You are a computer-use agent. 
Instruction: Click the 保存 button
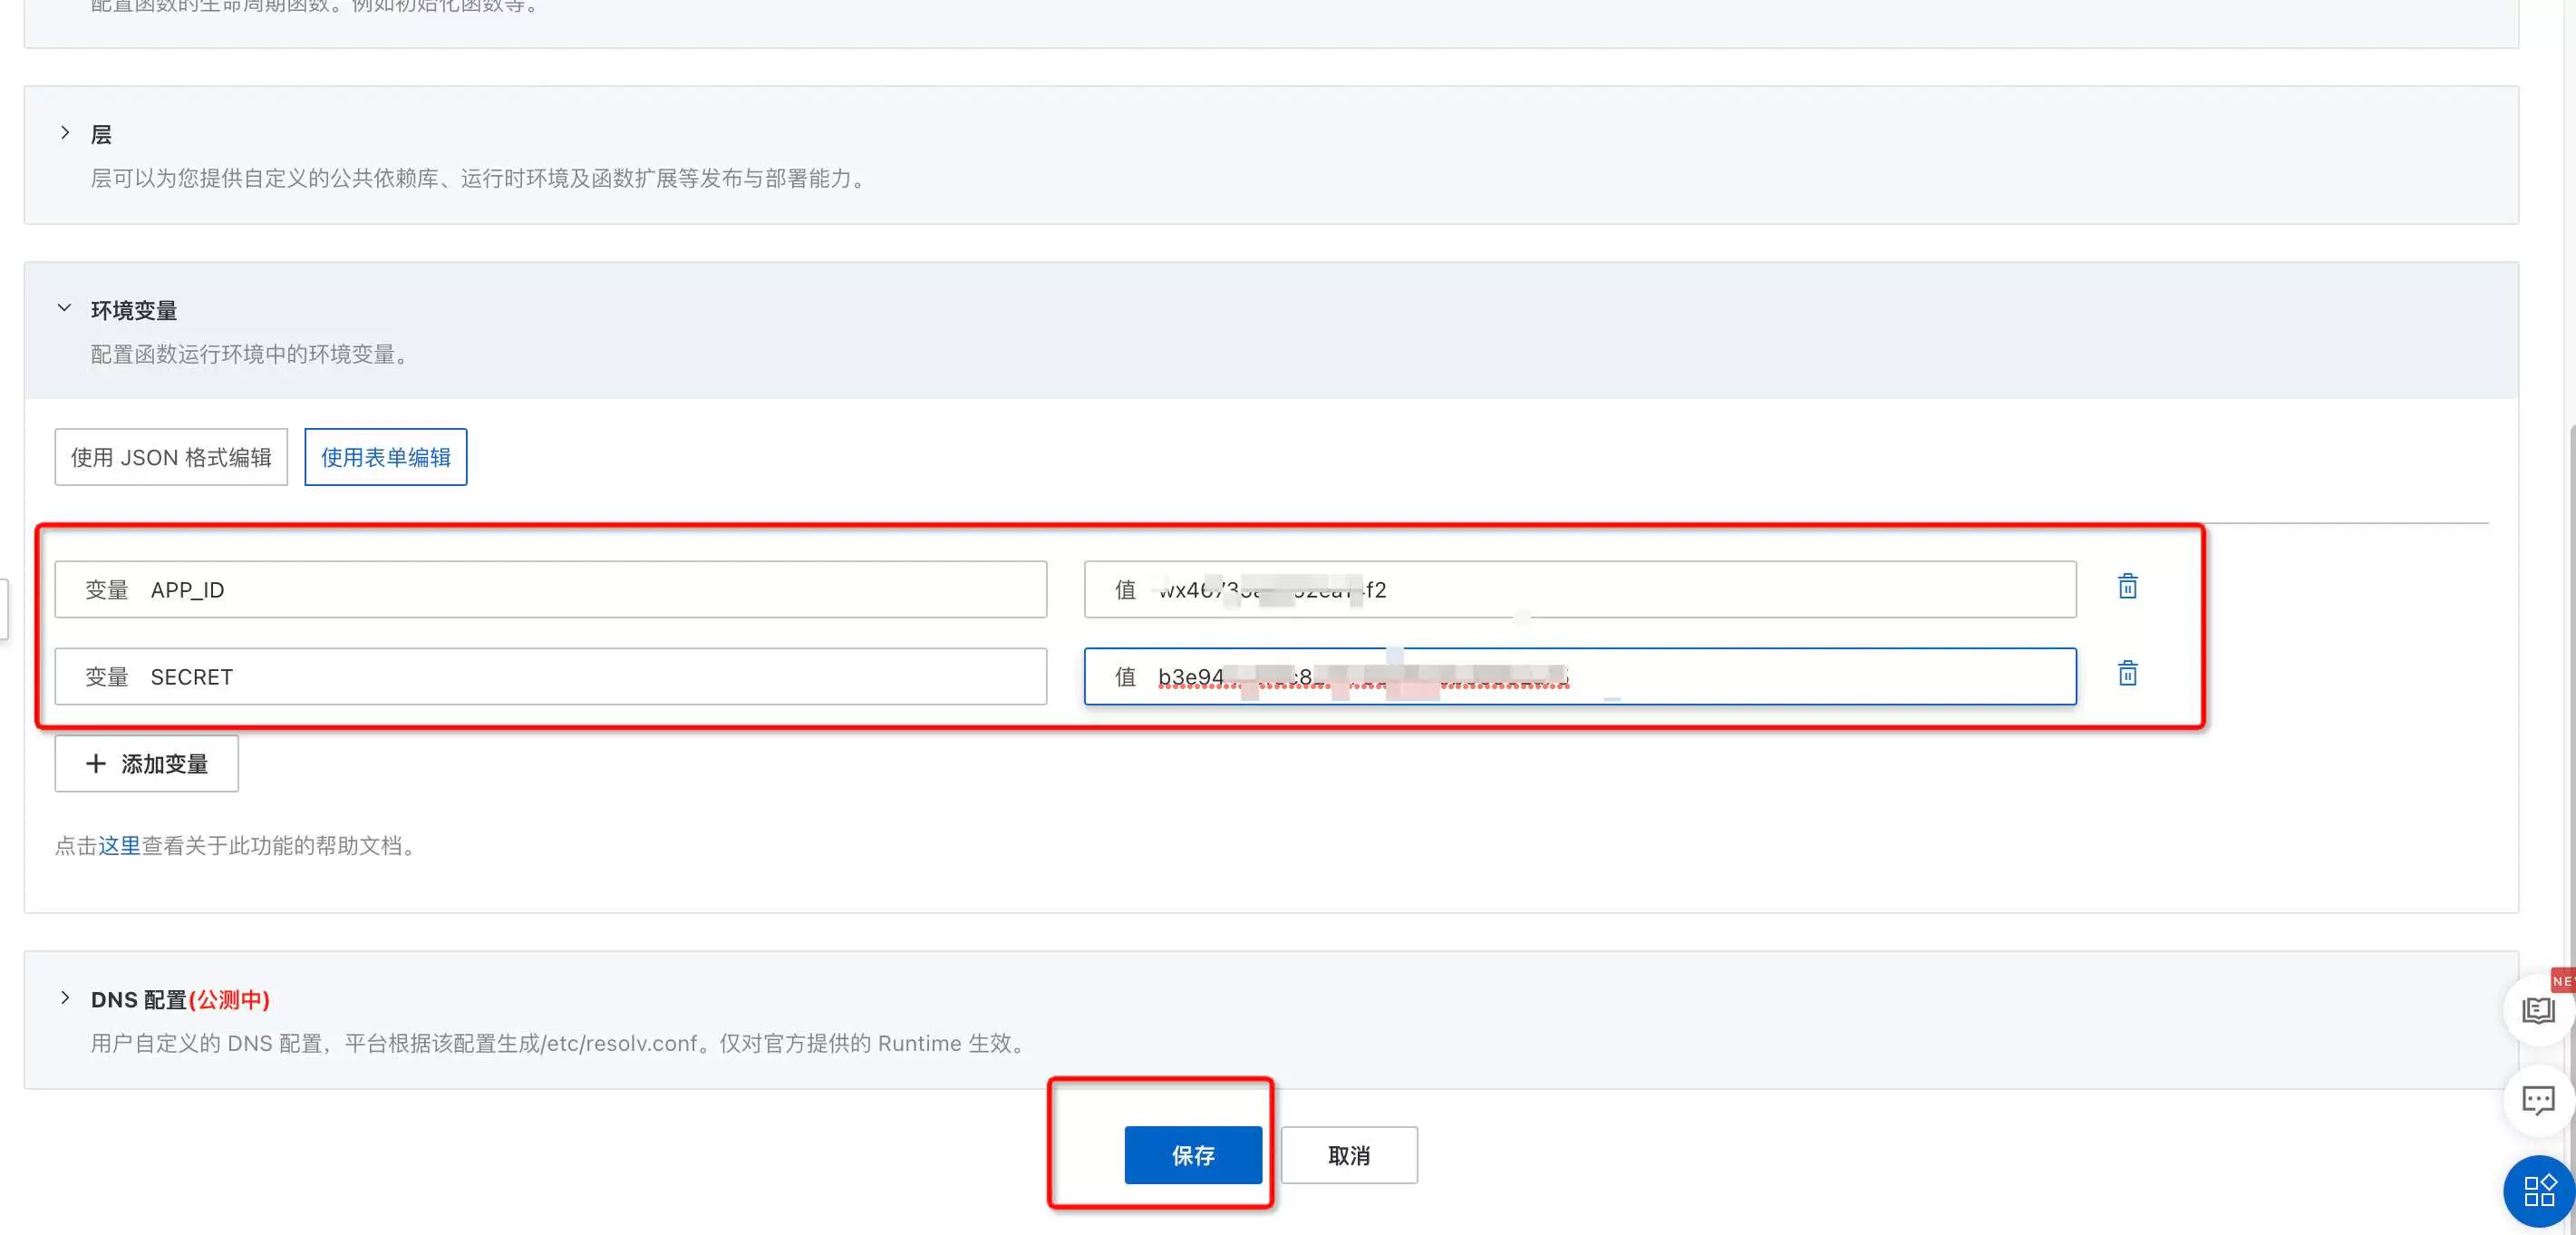pyautogui.click(x=1193, y=1155)
